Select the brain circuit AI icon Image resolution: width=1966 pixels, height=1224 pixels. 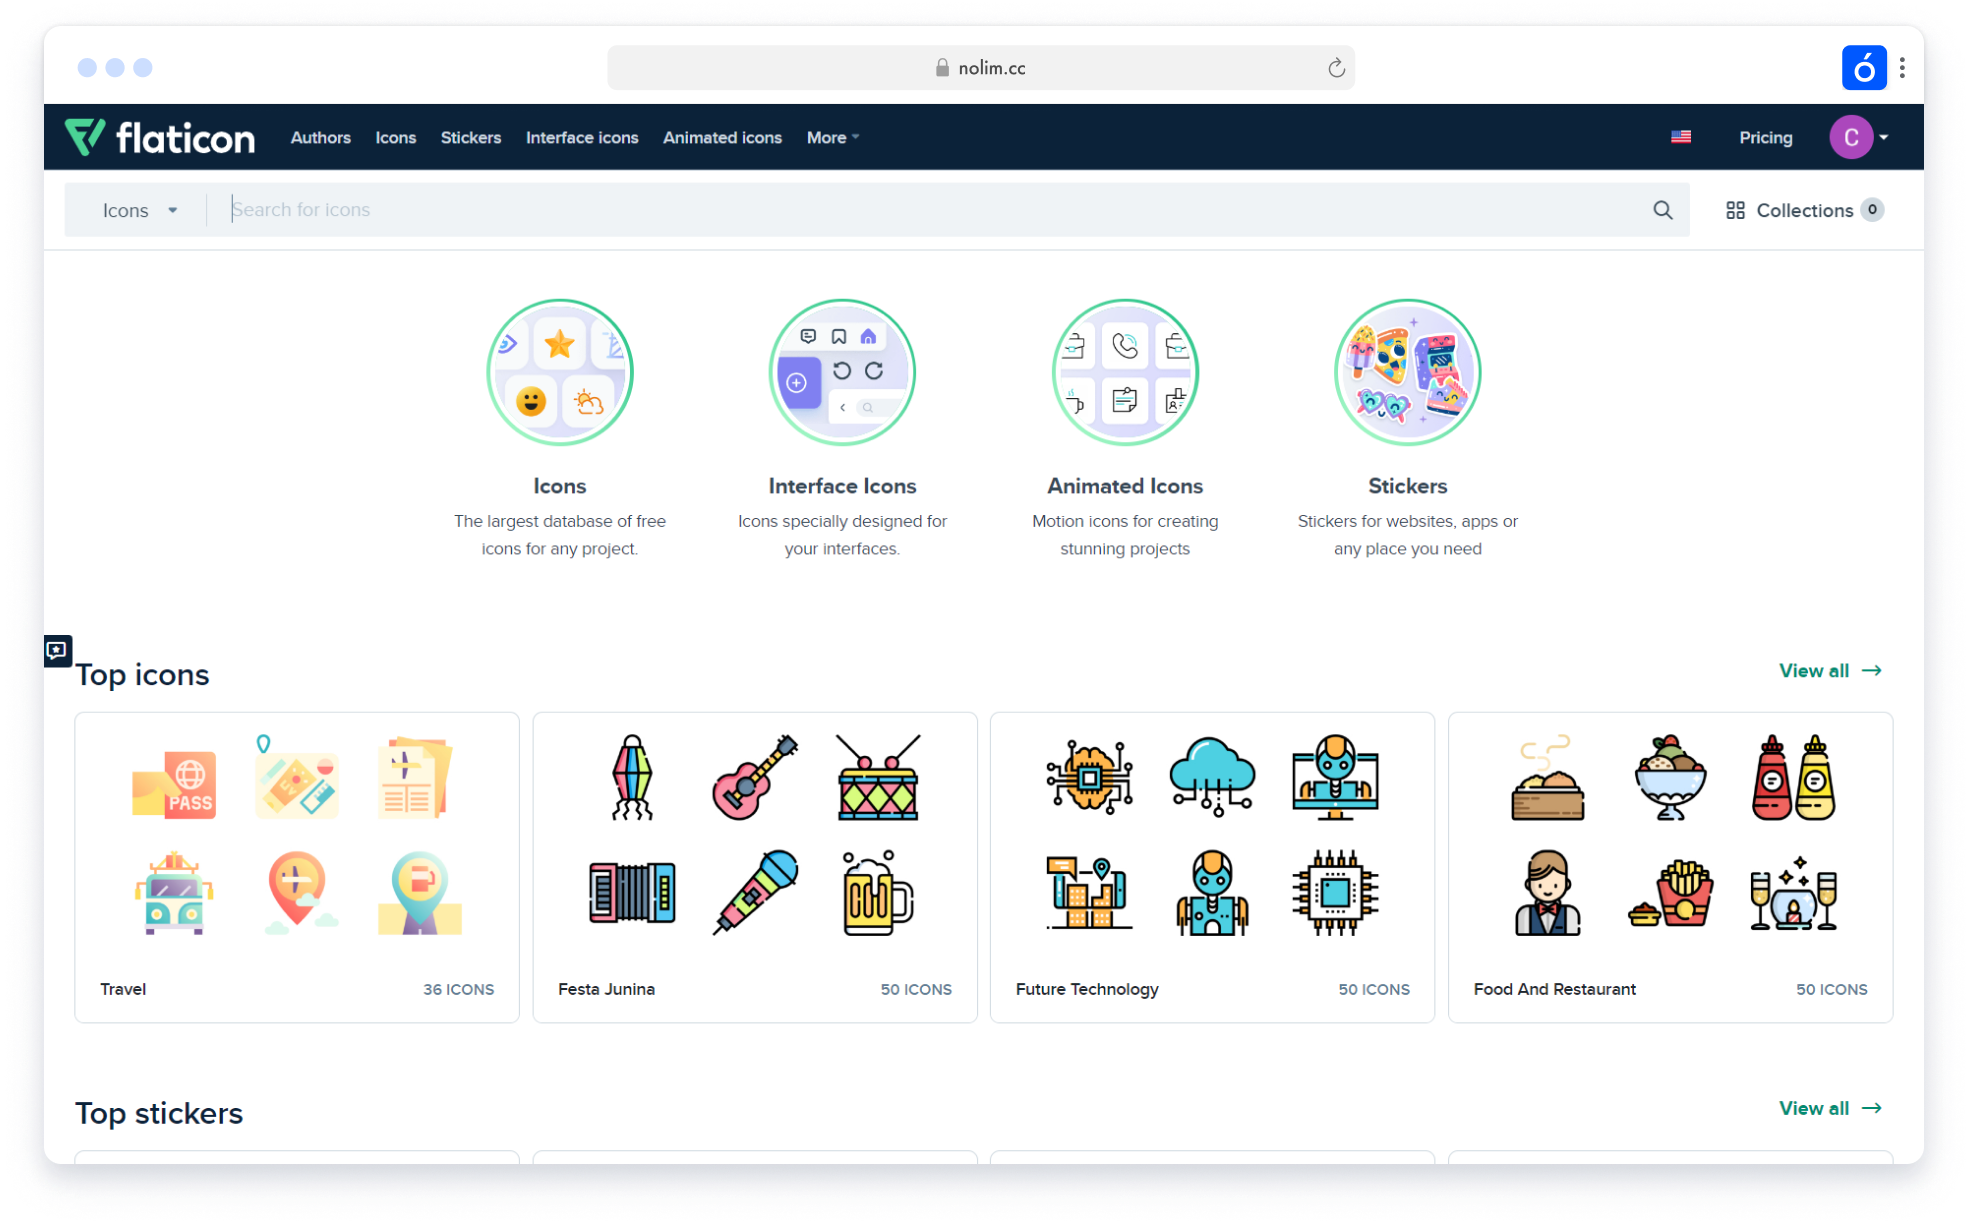(x=1090, y=777)
